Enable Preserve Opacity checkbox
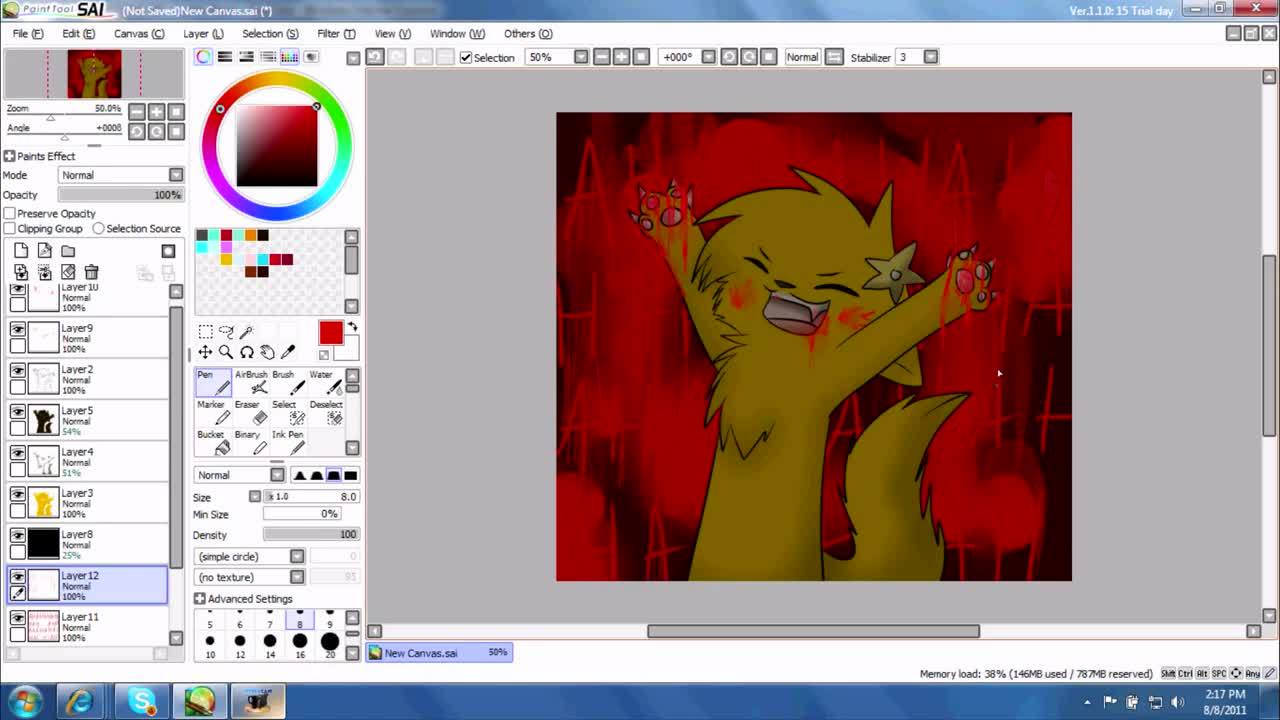Screen dimensions: 1280x720 10,214
